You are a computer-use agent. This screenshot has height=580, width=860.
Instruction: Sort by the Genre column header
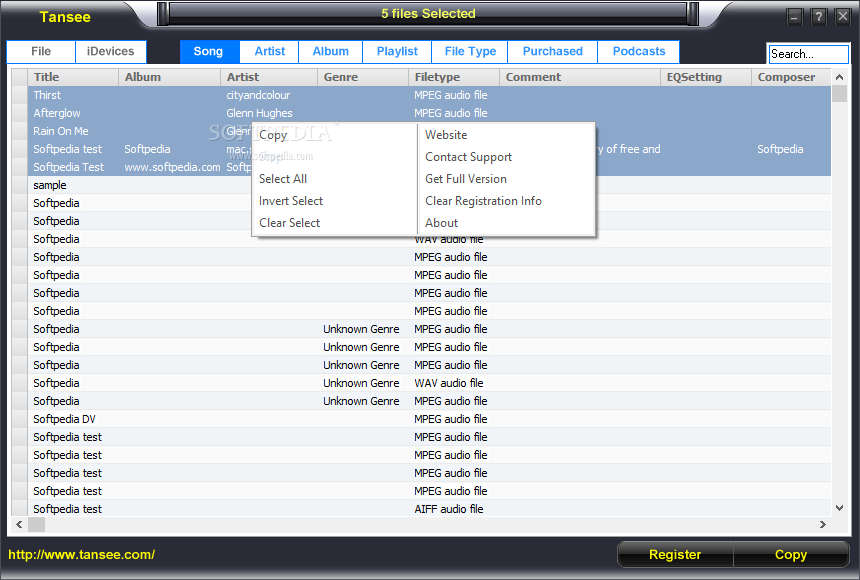click(363, 77)
